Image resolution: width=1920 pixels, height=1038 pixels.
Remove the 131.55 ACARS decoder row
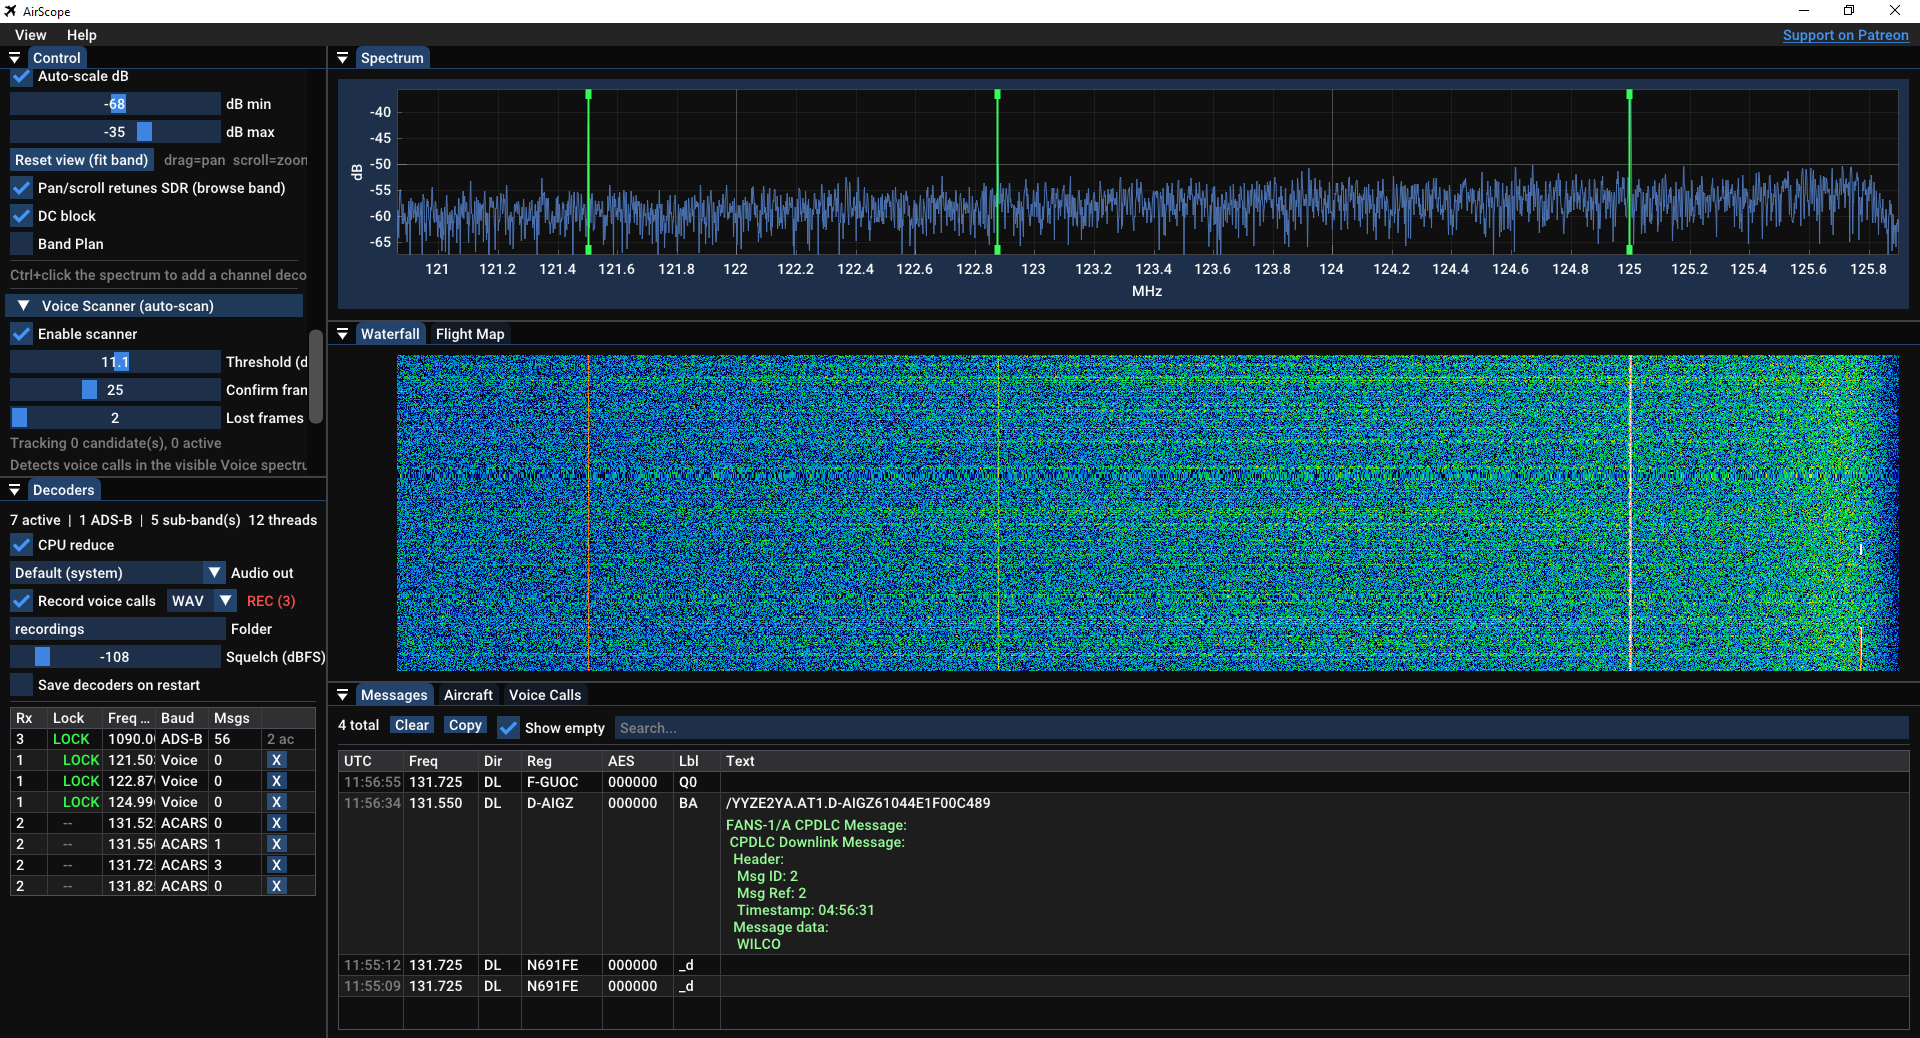pos(277,844)
